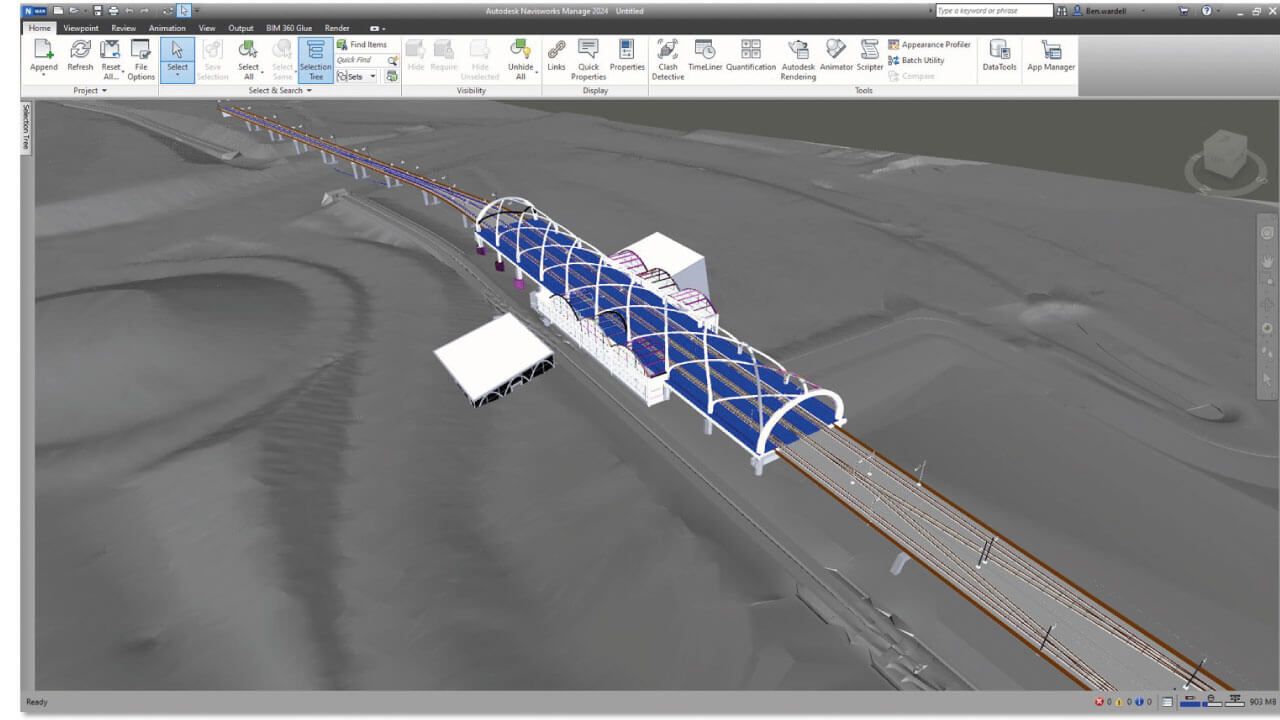Click the keyword search box in title bar
The width and height of the screenshot is (1280, 720).
[x=993, y=11]
